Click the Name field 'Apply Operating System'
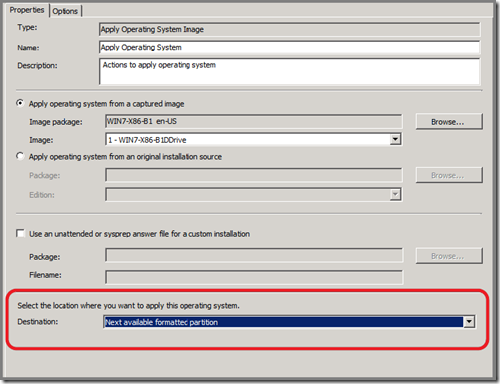This screenshot has height=384, width=500. [x=289, y=47]
